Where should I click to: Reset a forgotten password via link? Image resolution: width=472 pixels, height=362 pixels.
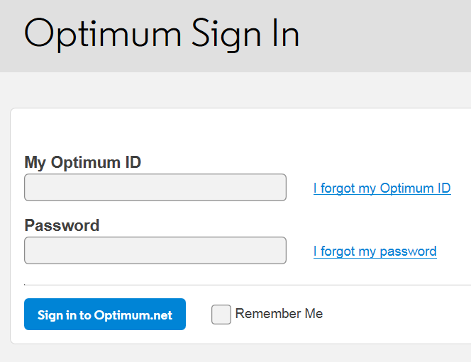coord(375,251)
